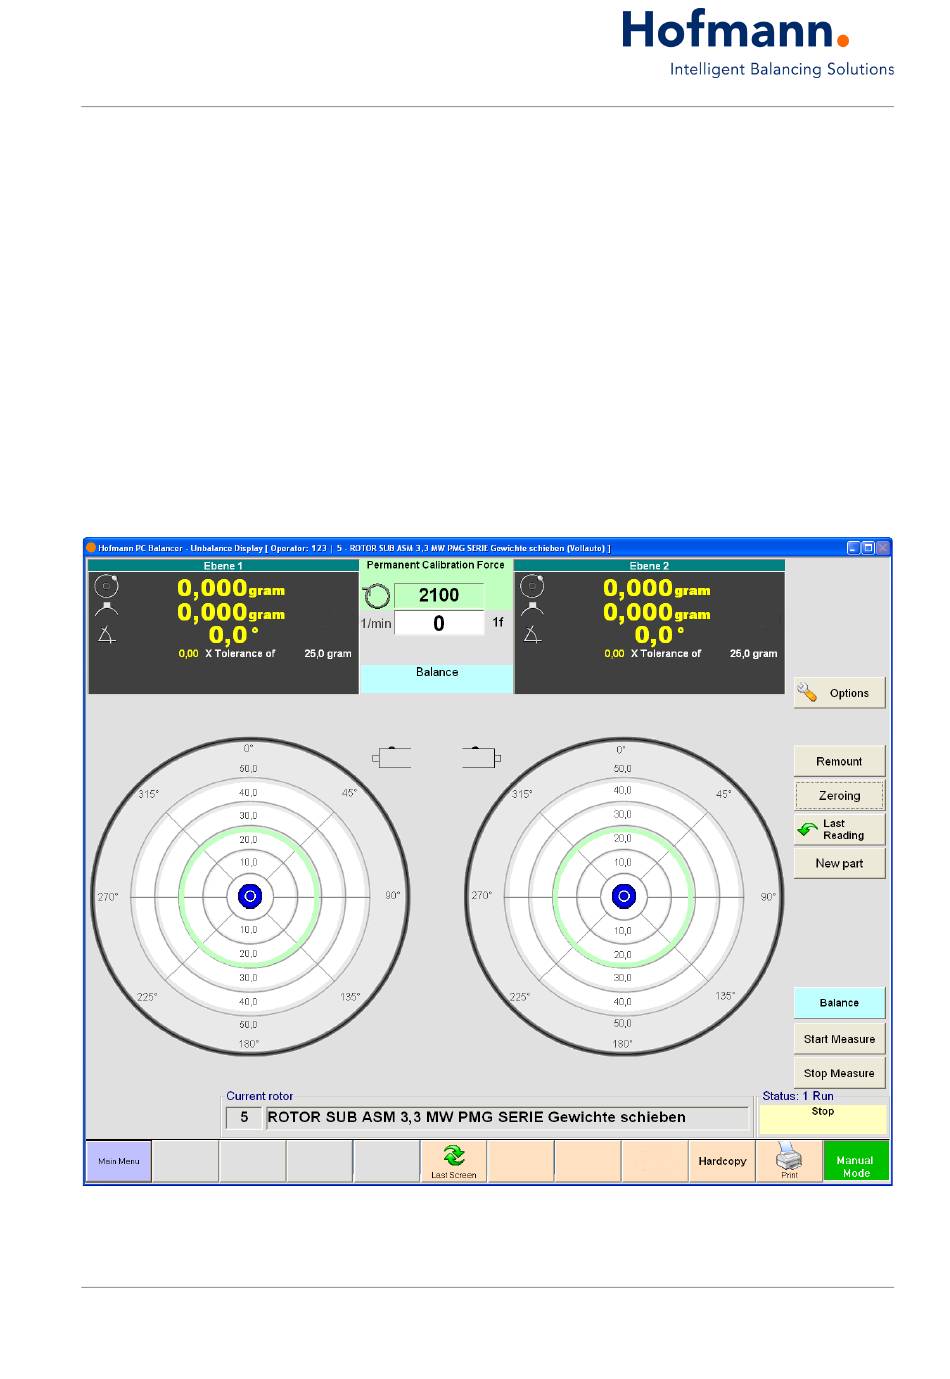Click the 1f label
This screenshot has width=950, height=1379.
point(498,622)
